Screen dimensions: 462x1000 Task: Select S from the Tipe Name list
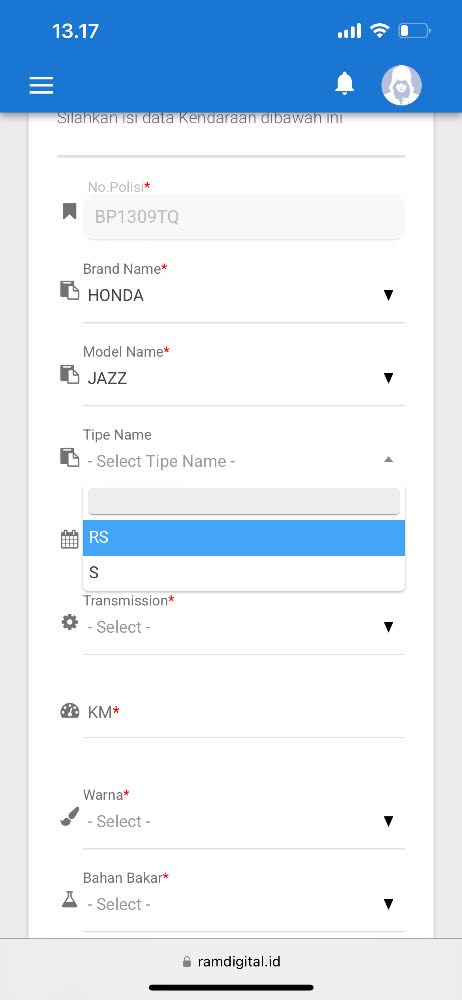pos(244,573)
